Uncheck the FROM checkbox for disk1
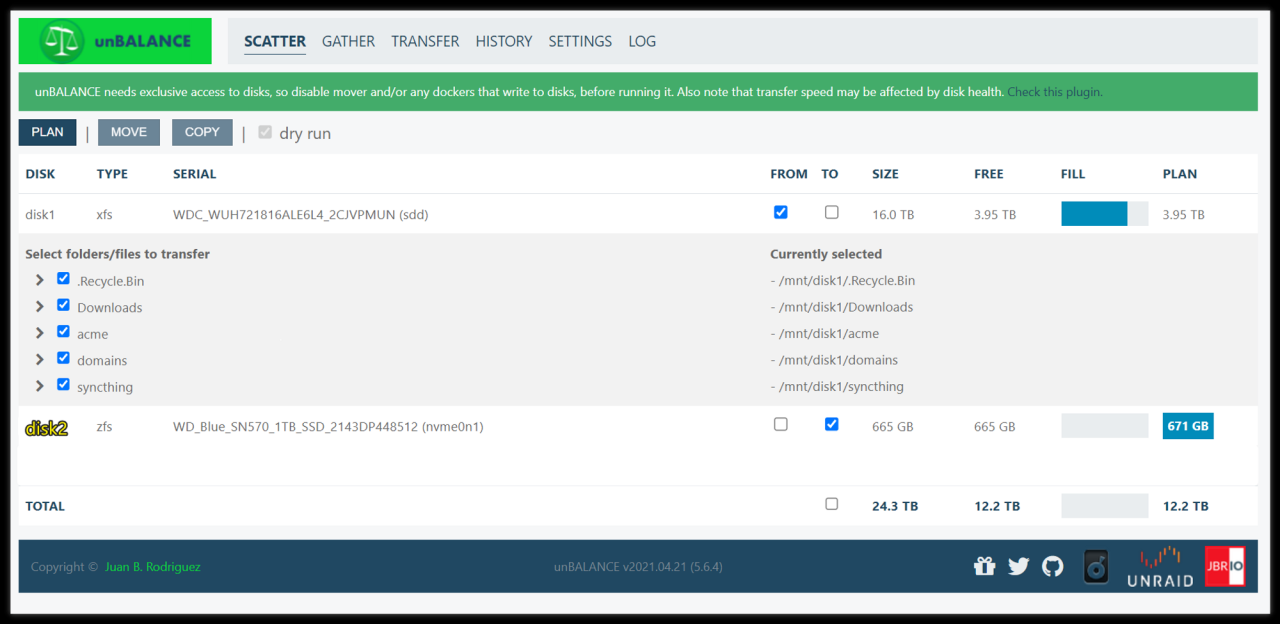This screenshot has width=1280, height=624. (781, 212)
